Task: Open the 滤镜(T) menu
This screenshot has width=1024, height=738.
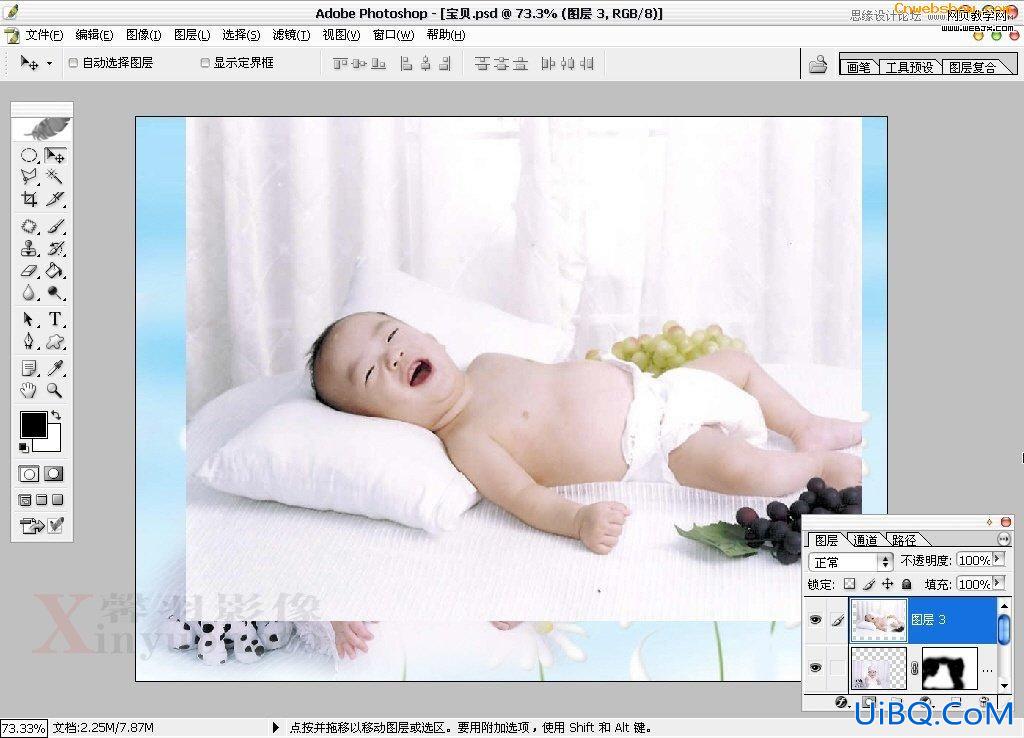Action: coord(291,35)
